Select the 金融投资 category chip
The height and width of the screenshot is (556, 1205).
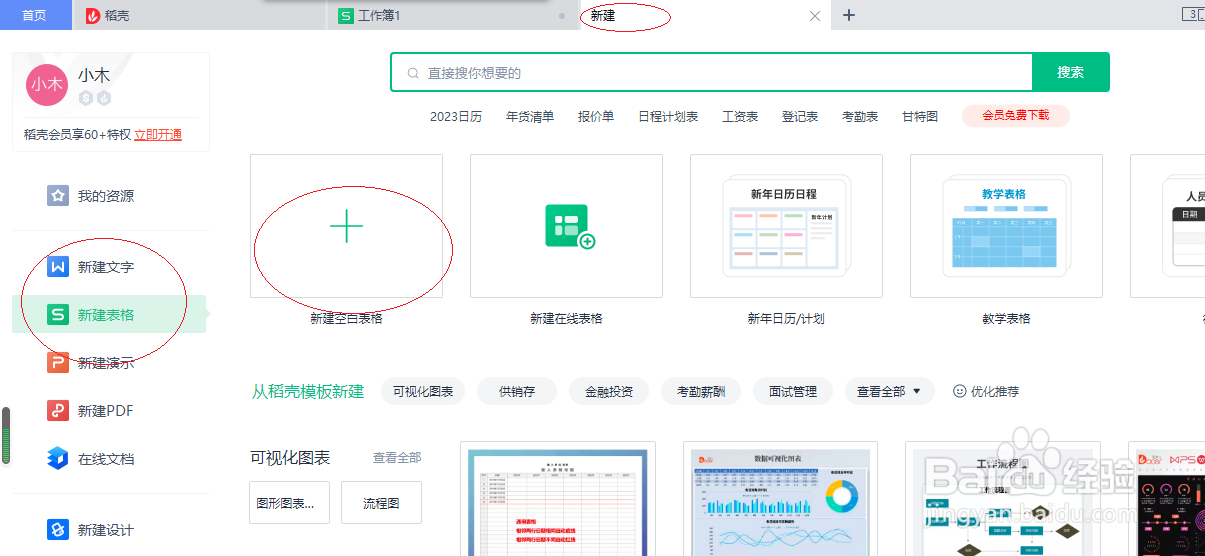coord(609,391)
